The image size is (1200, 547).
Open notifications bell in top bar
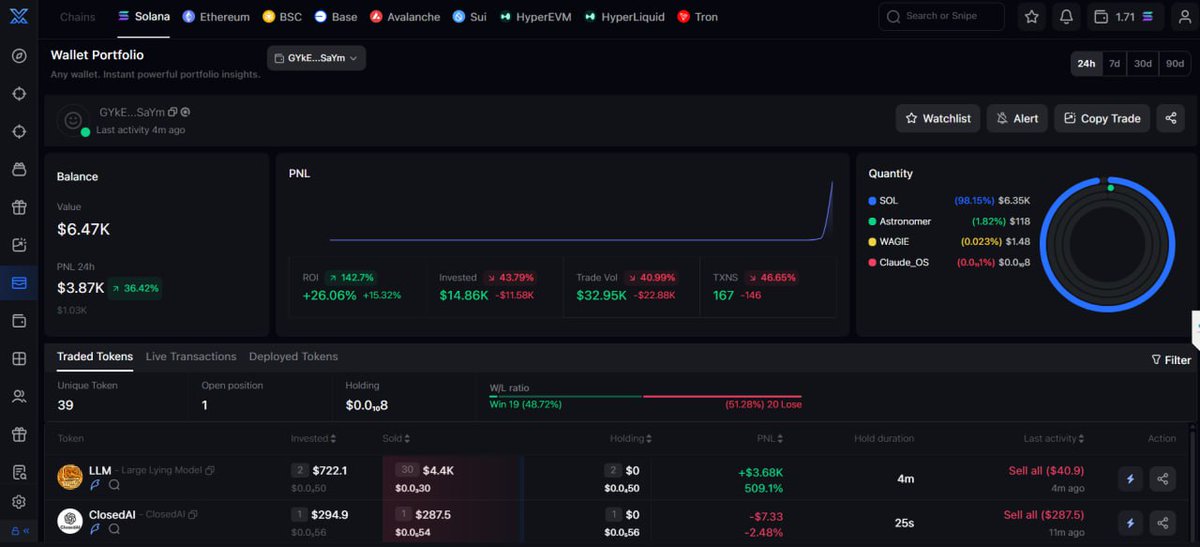point(1066,17)
